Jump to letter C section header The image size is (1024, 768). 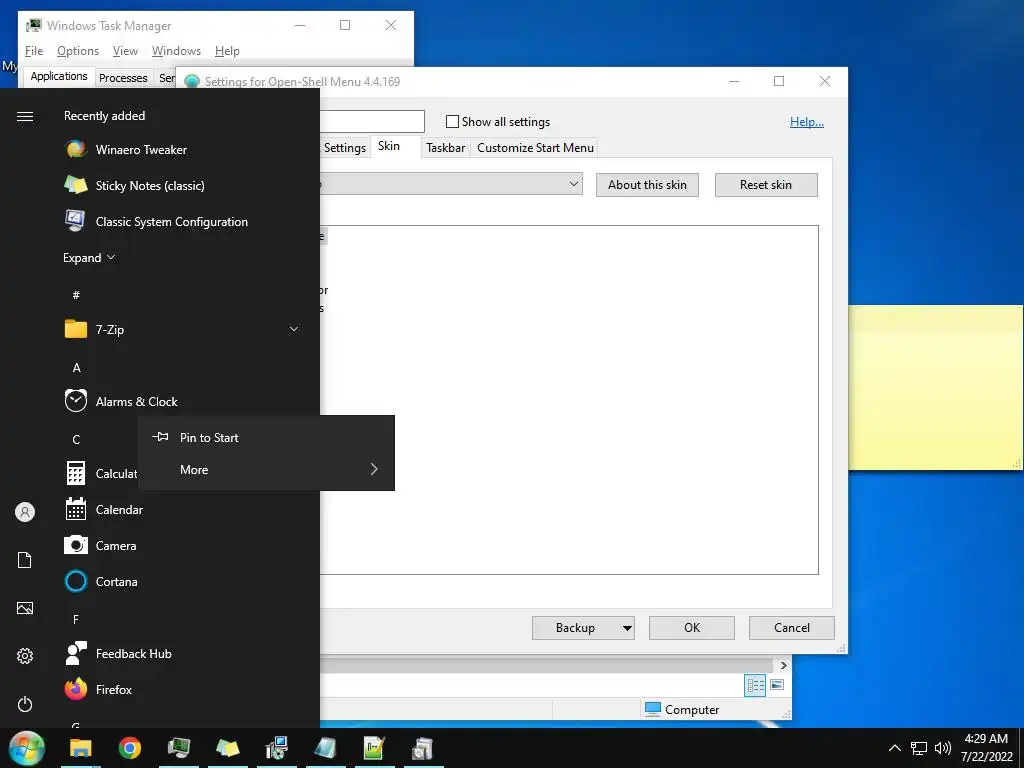(x=76, y=440)
